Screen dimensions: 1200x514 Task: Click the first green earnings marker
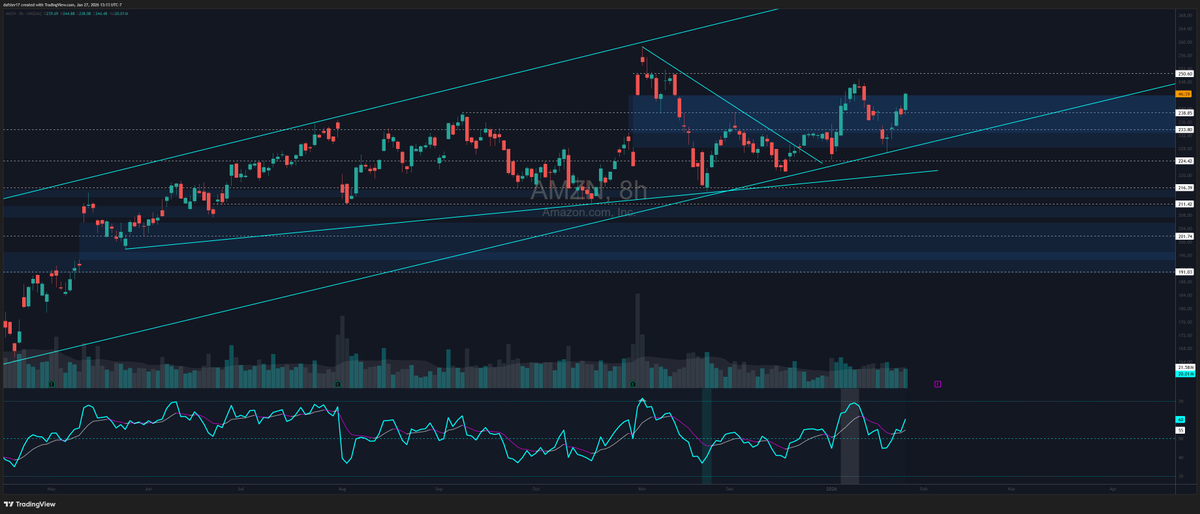click(x=51, y=383)
